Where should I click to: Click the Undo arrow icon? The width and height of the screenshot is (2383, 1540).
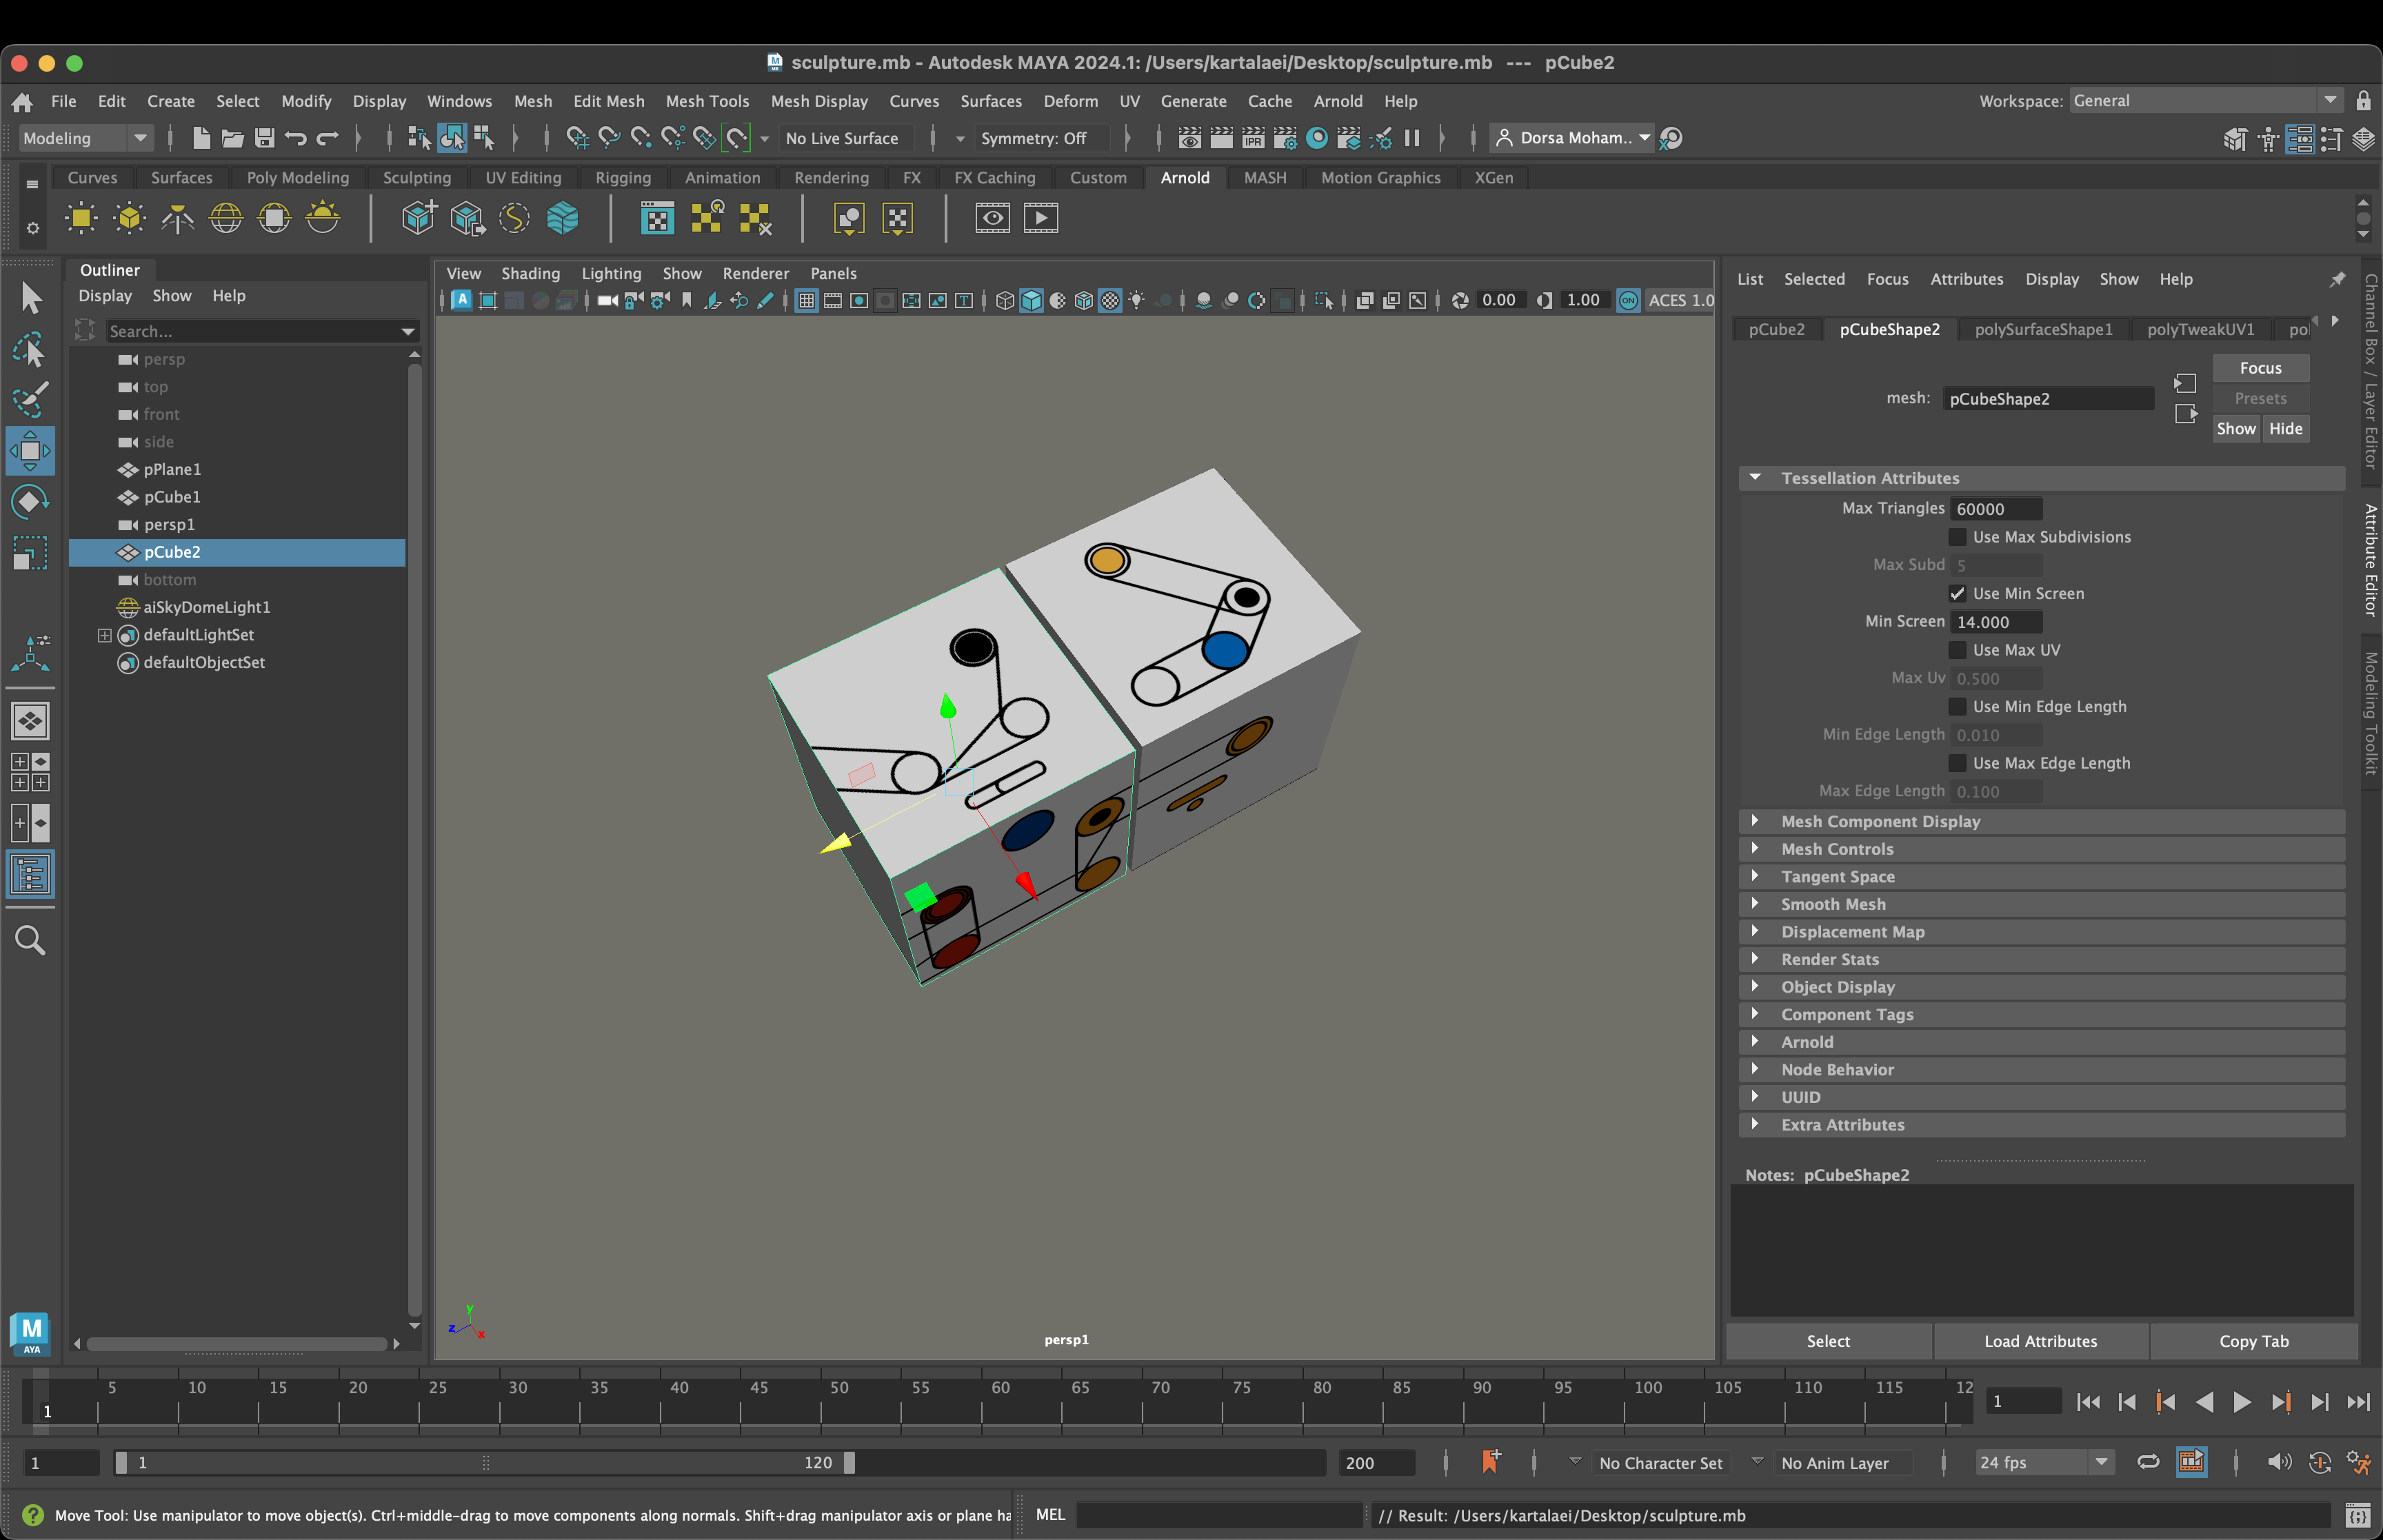[296, 138]
